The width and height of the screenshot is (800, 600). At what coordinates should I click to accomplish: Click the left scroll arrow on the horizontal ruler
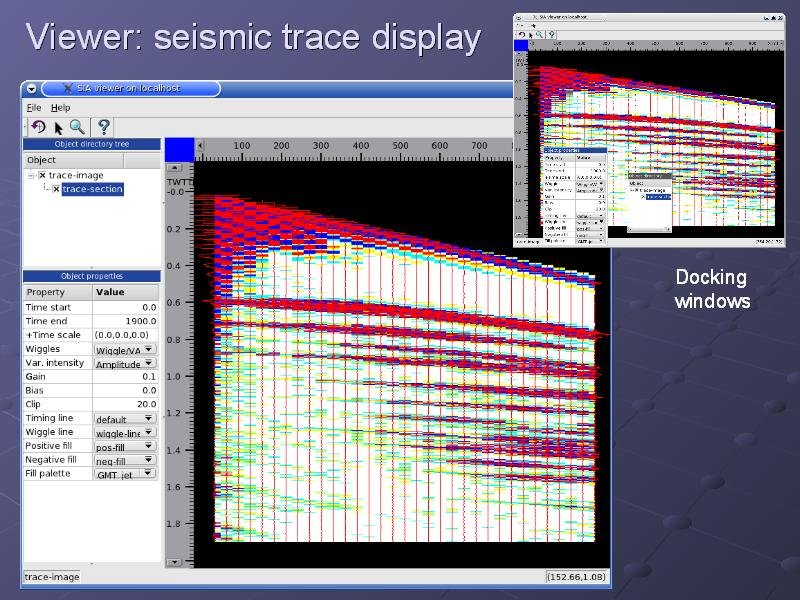point(200,146)
